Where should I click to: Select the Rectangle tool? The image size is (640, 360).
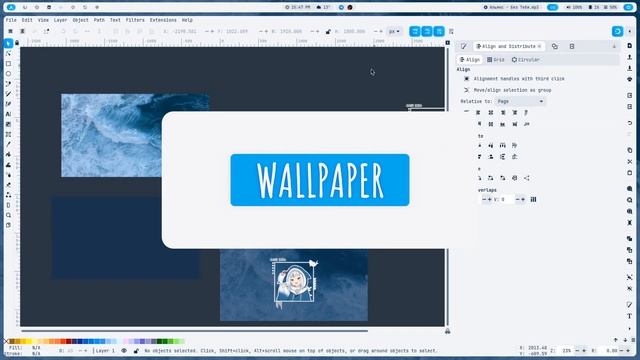[8, 64]
